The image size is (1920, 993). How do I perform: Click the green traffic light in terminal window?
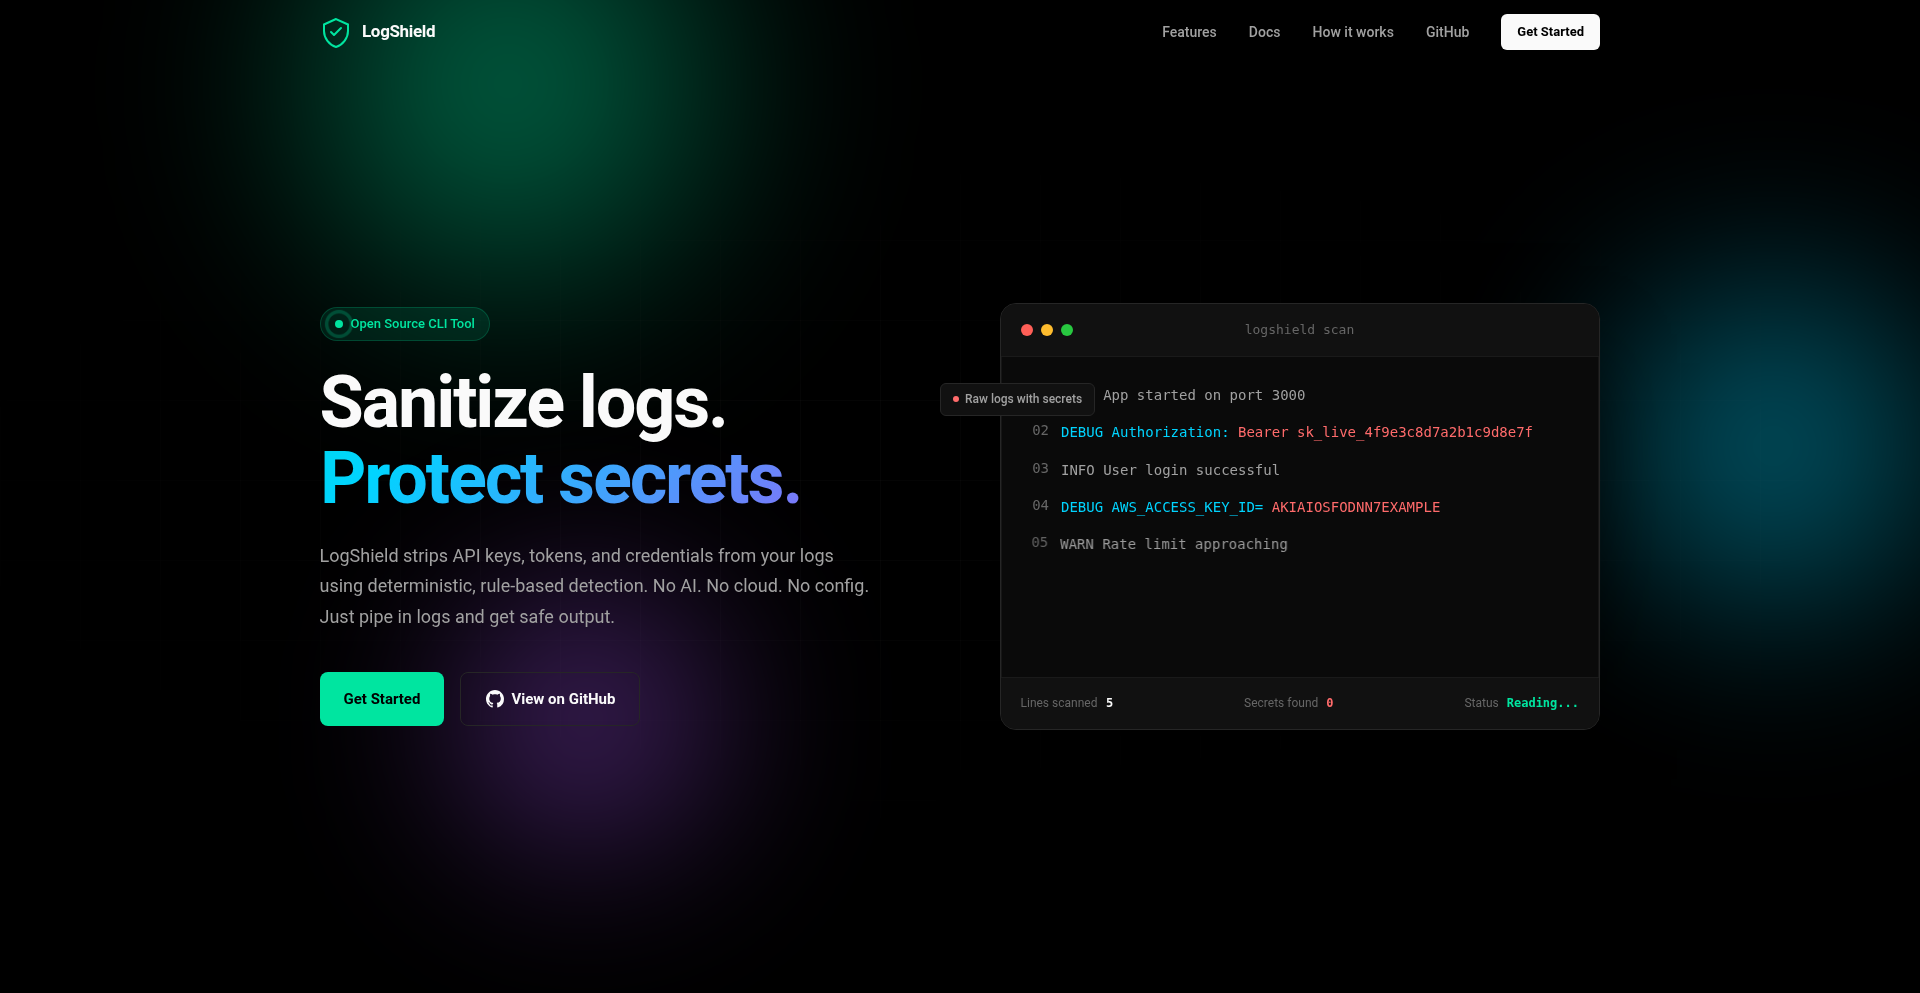pos(1067,330)
